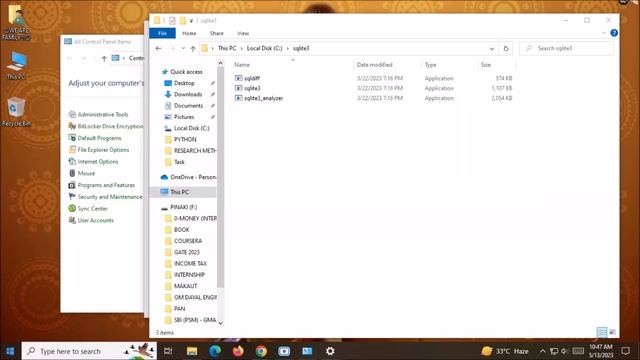Viewport: 640px width, 360px height.
Task: Open OneDrive - Personal in sidebar
Action: coord(193,177)
